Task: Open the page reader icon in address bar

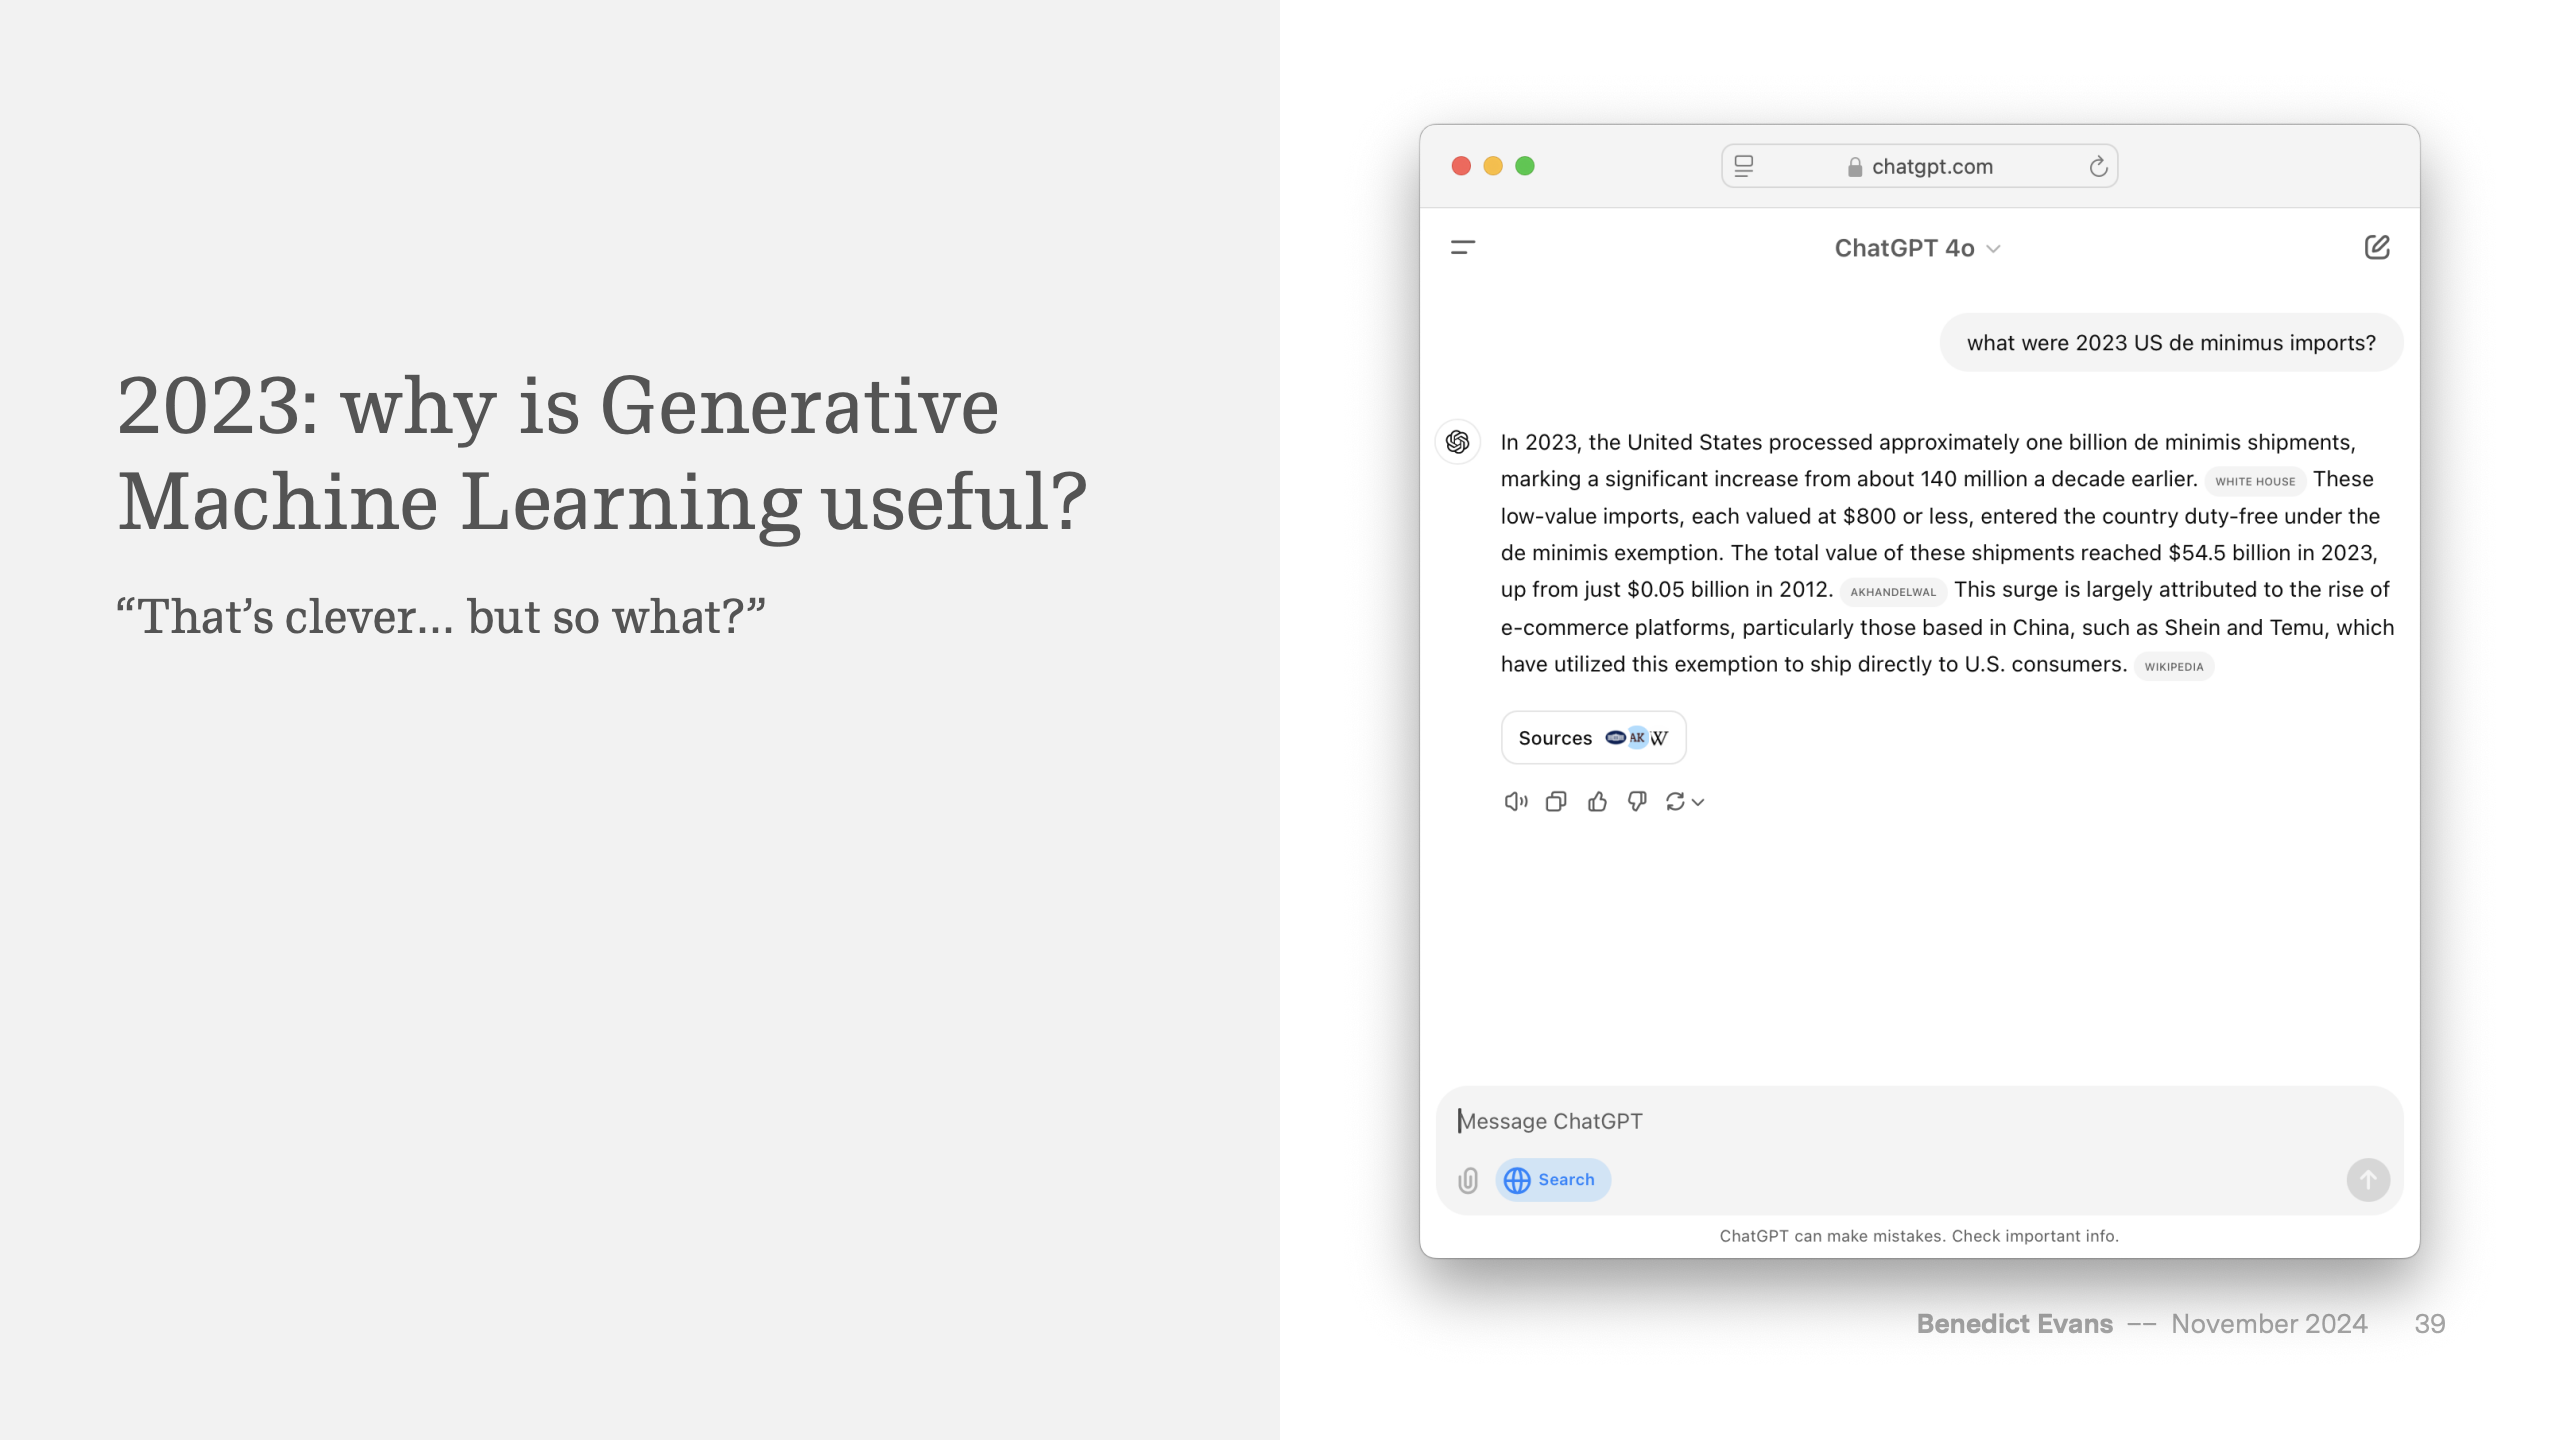Action: click(1743, 166)
